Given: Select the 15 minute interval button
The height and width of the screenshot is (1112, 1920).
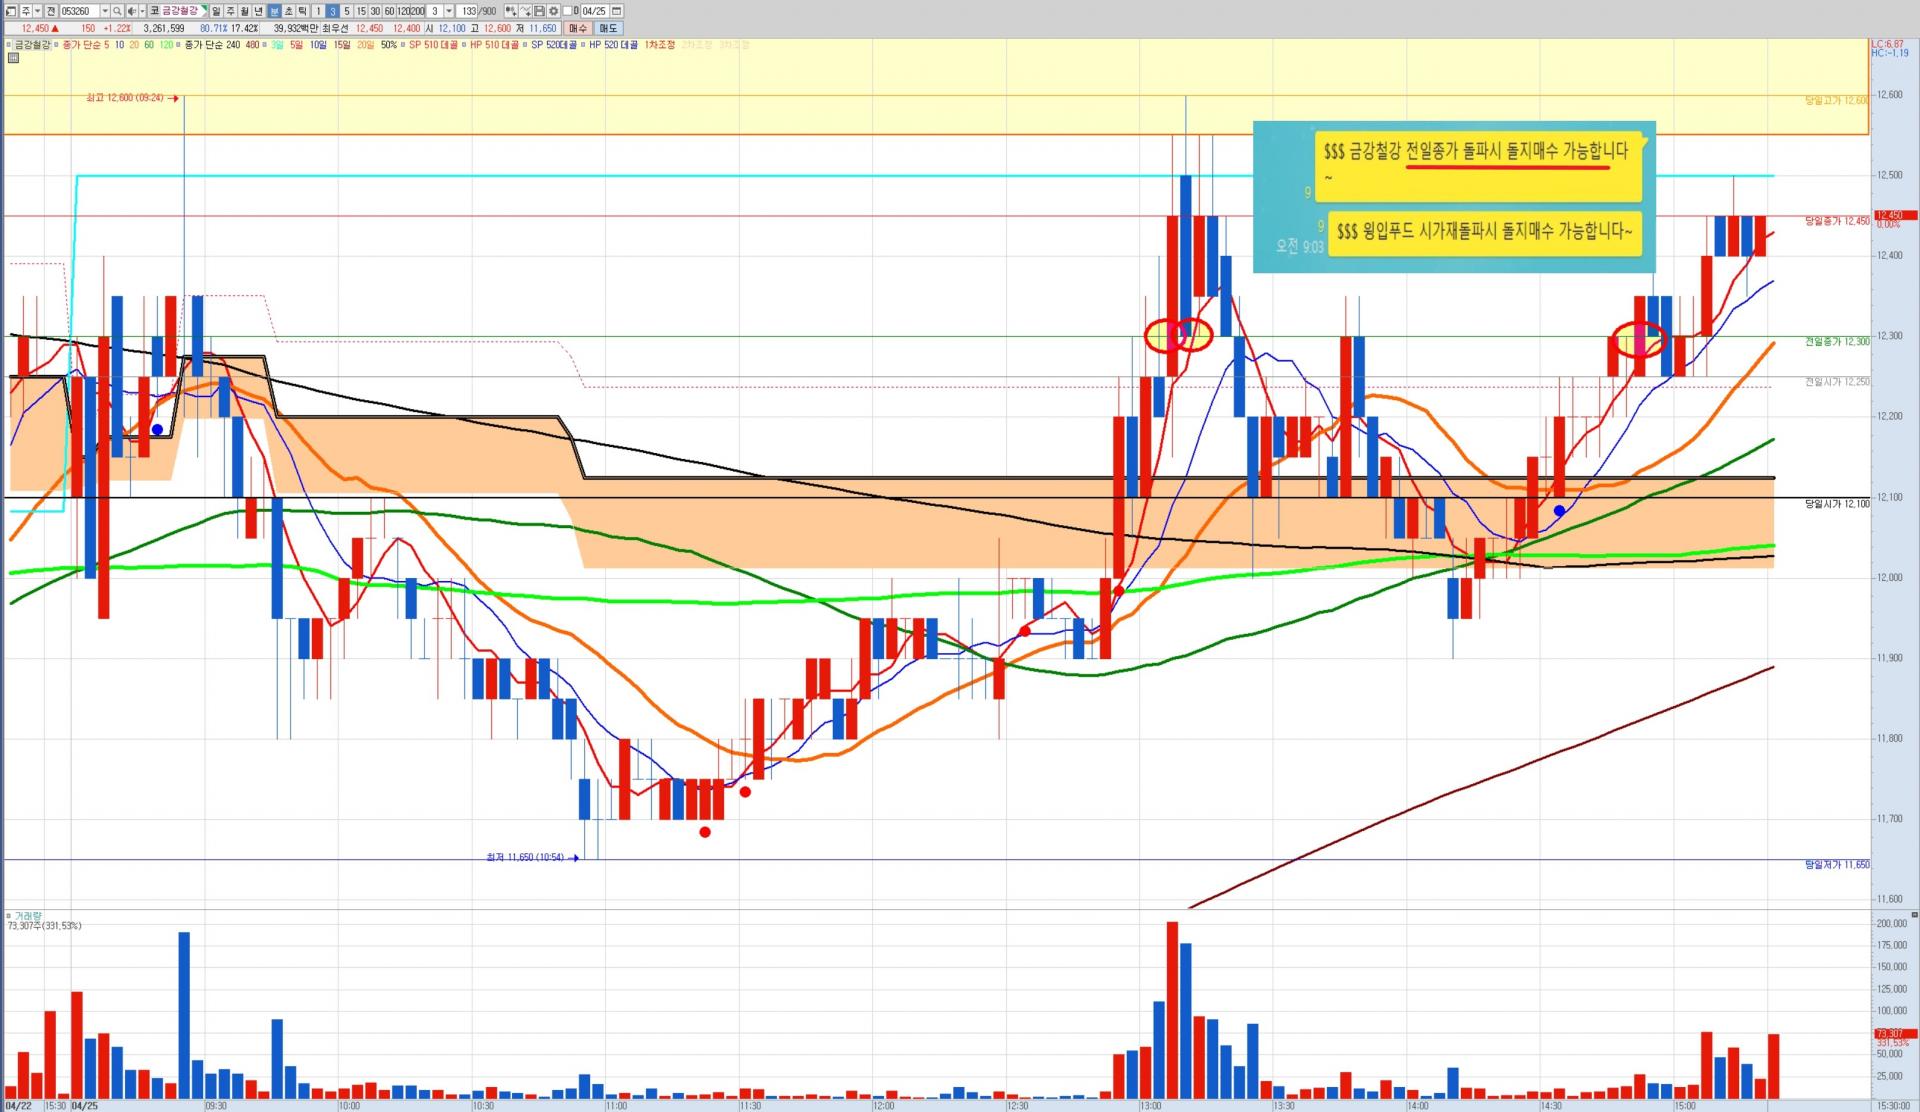Looking at the screenshot, I should click(361, 11).
